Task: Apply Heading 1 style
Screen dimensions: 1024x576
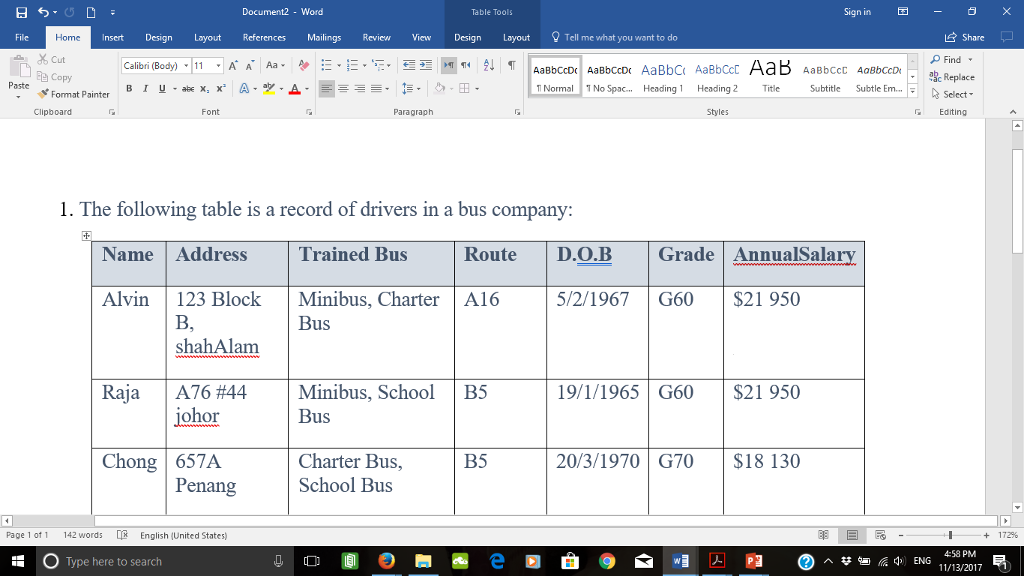Action: coord(661,77)
